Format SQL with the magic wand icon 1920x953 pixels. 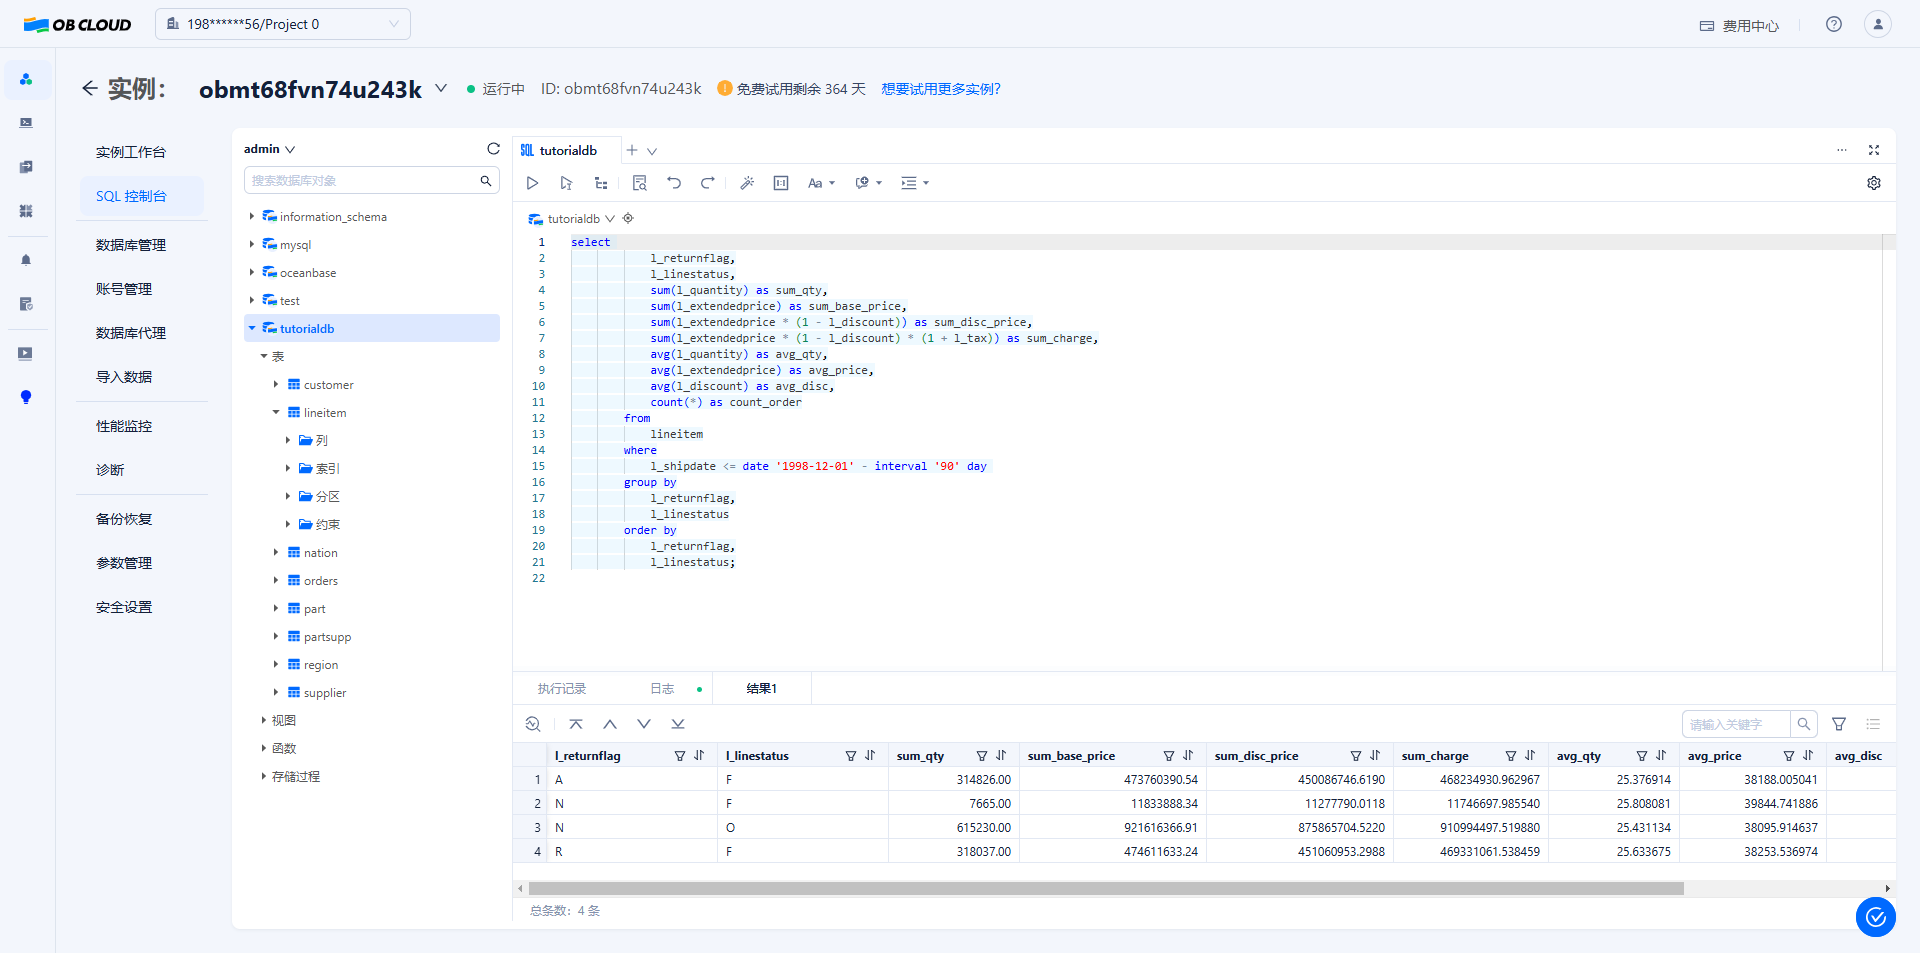click(746, 183)
